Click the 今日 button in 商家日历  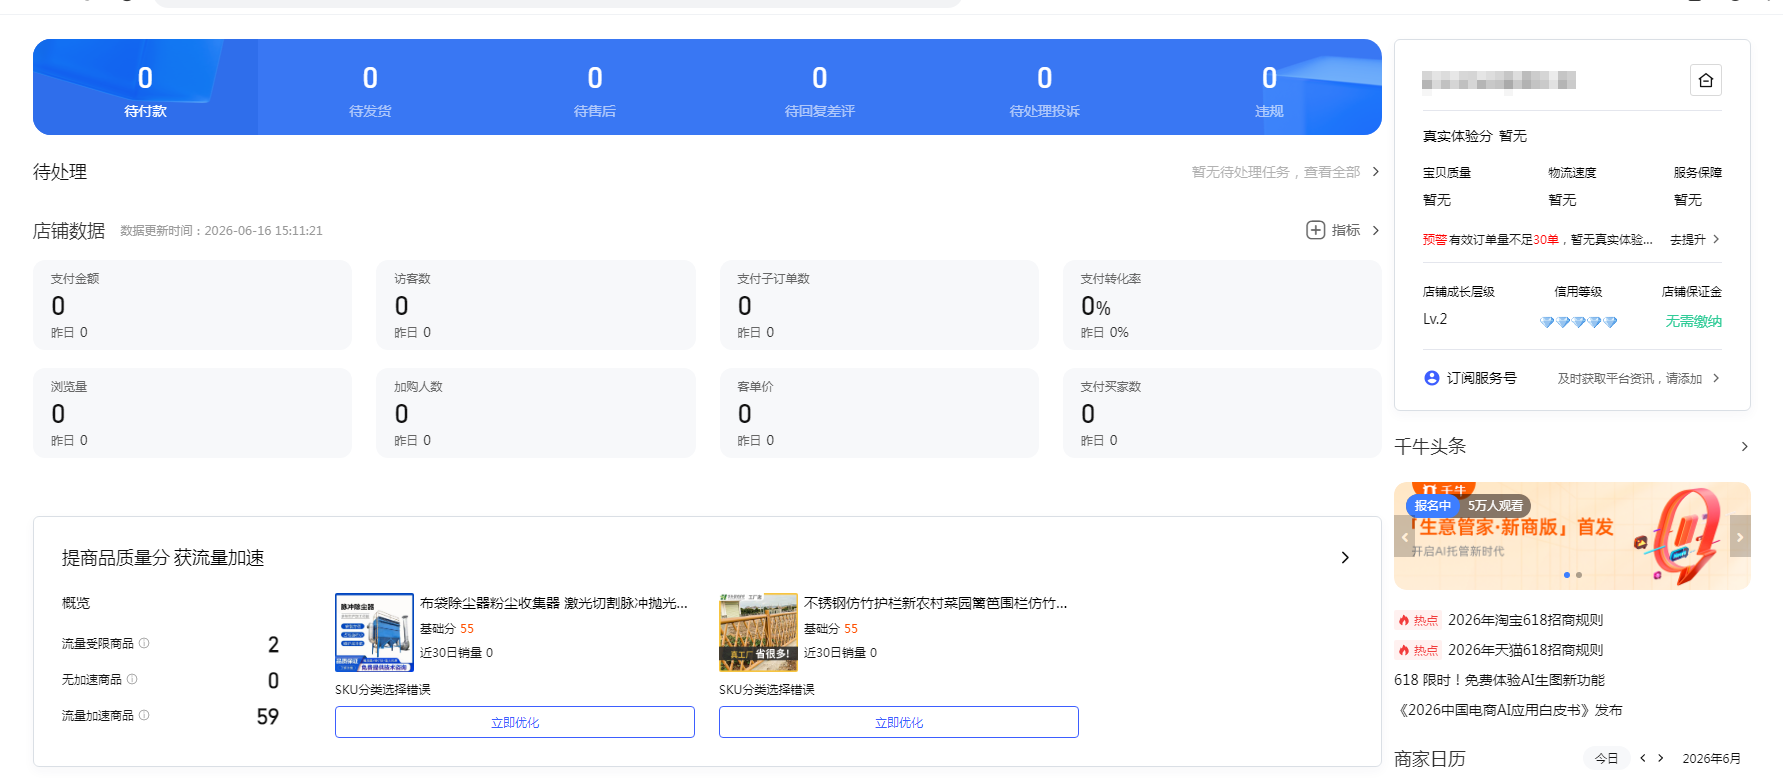pyautogui.click(x=1606, y=758)
